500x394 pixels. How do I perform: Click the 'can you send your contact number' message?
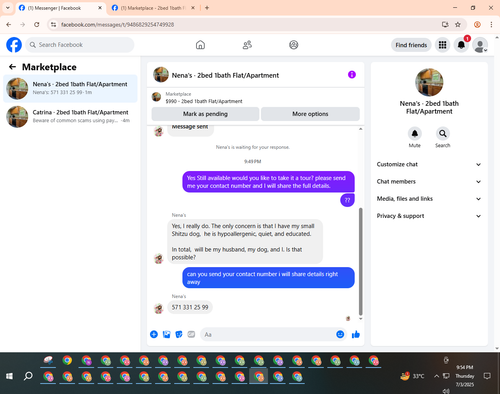tap(268, 278)
